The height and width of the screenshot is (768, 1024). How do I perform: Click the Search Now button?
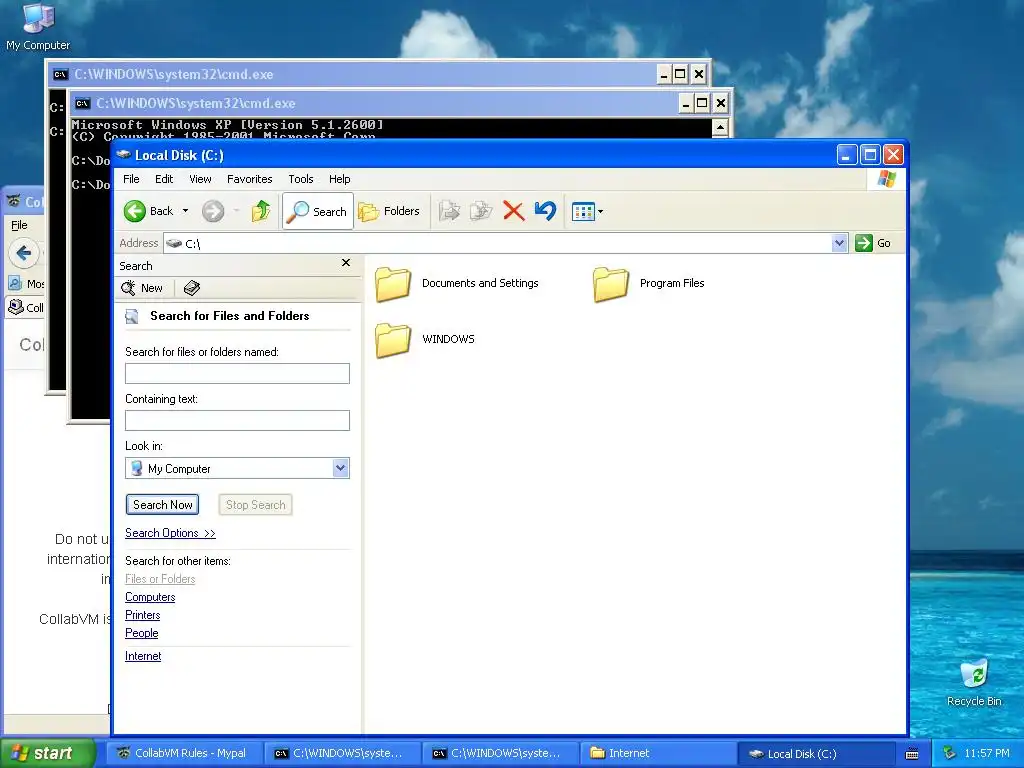point(163,505)
